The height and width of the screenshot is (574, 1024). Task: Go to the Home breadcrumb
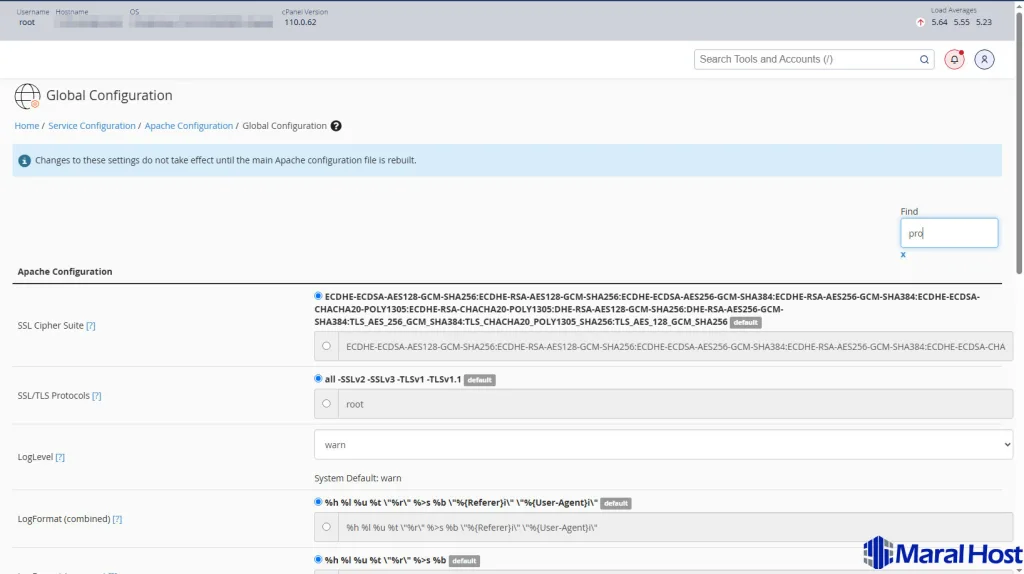[26, 126]
